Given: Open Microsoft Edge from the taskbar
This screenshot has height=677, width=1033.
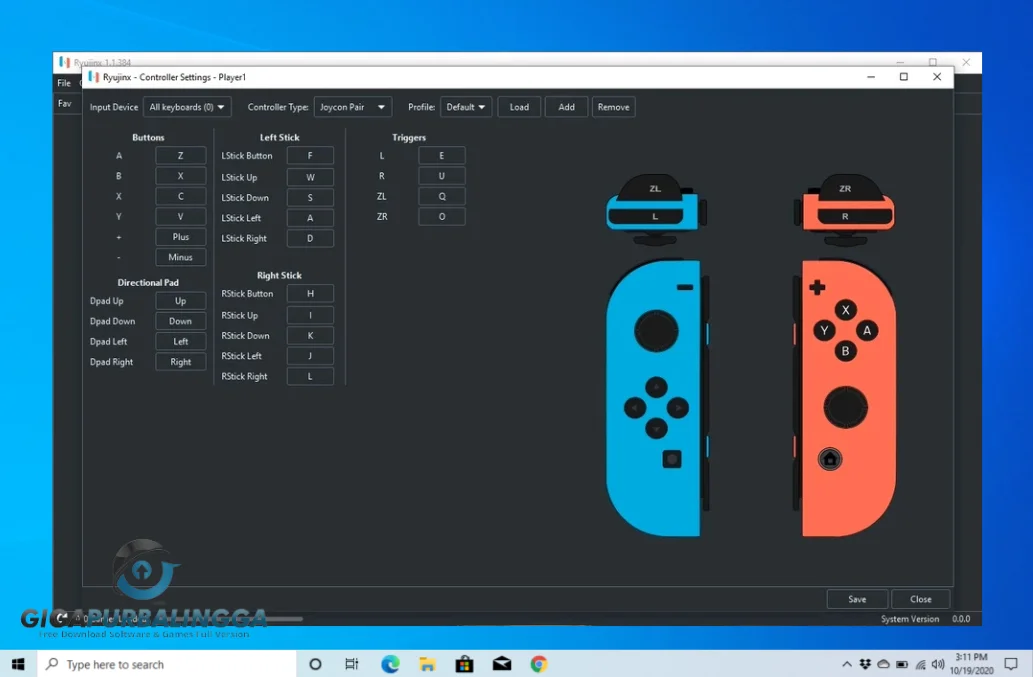Looking at the screenshot, I should coord(390,663).
